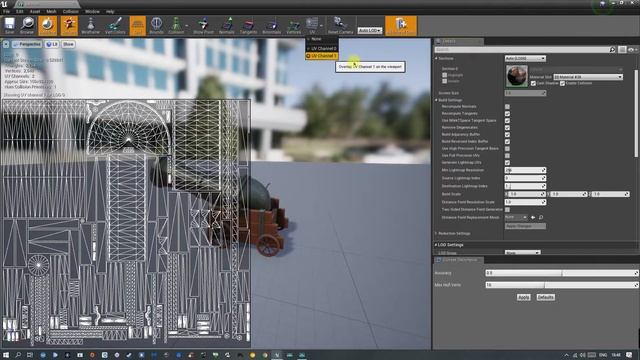Toggle the Binormals display icon

271,25
